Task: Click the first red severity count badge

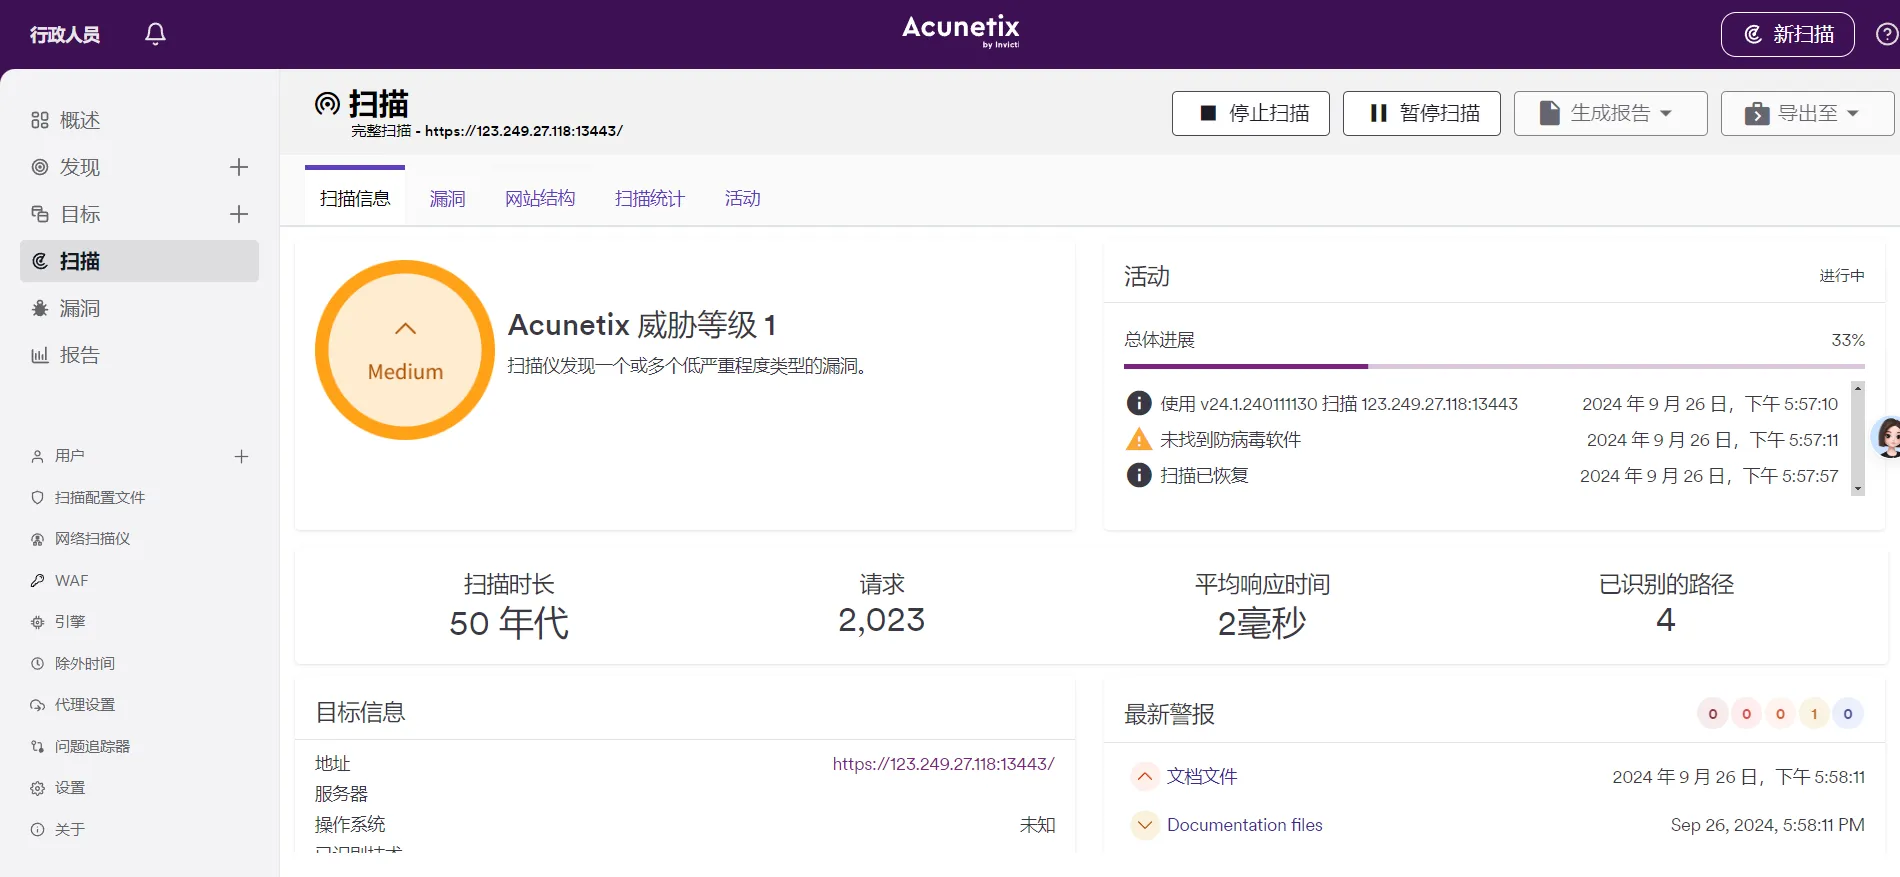Action: click(1713, 714)
